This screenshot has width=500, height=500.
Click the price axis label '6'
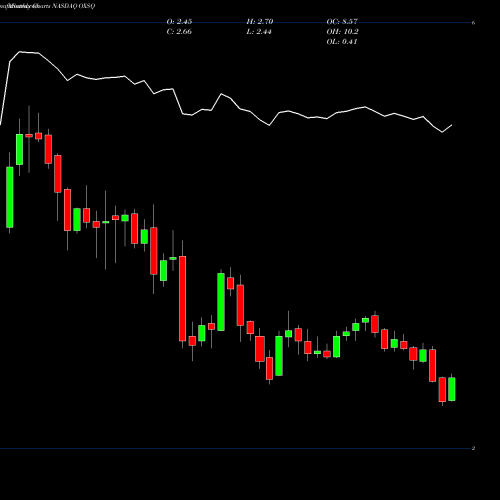473,23
